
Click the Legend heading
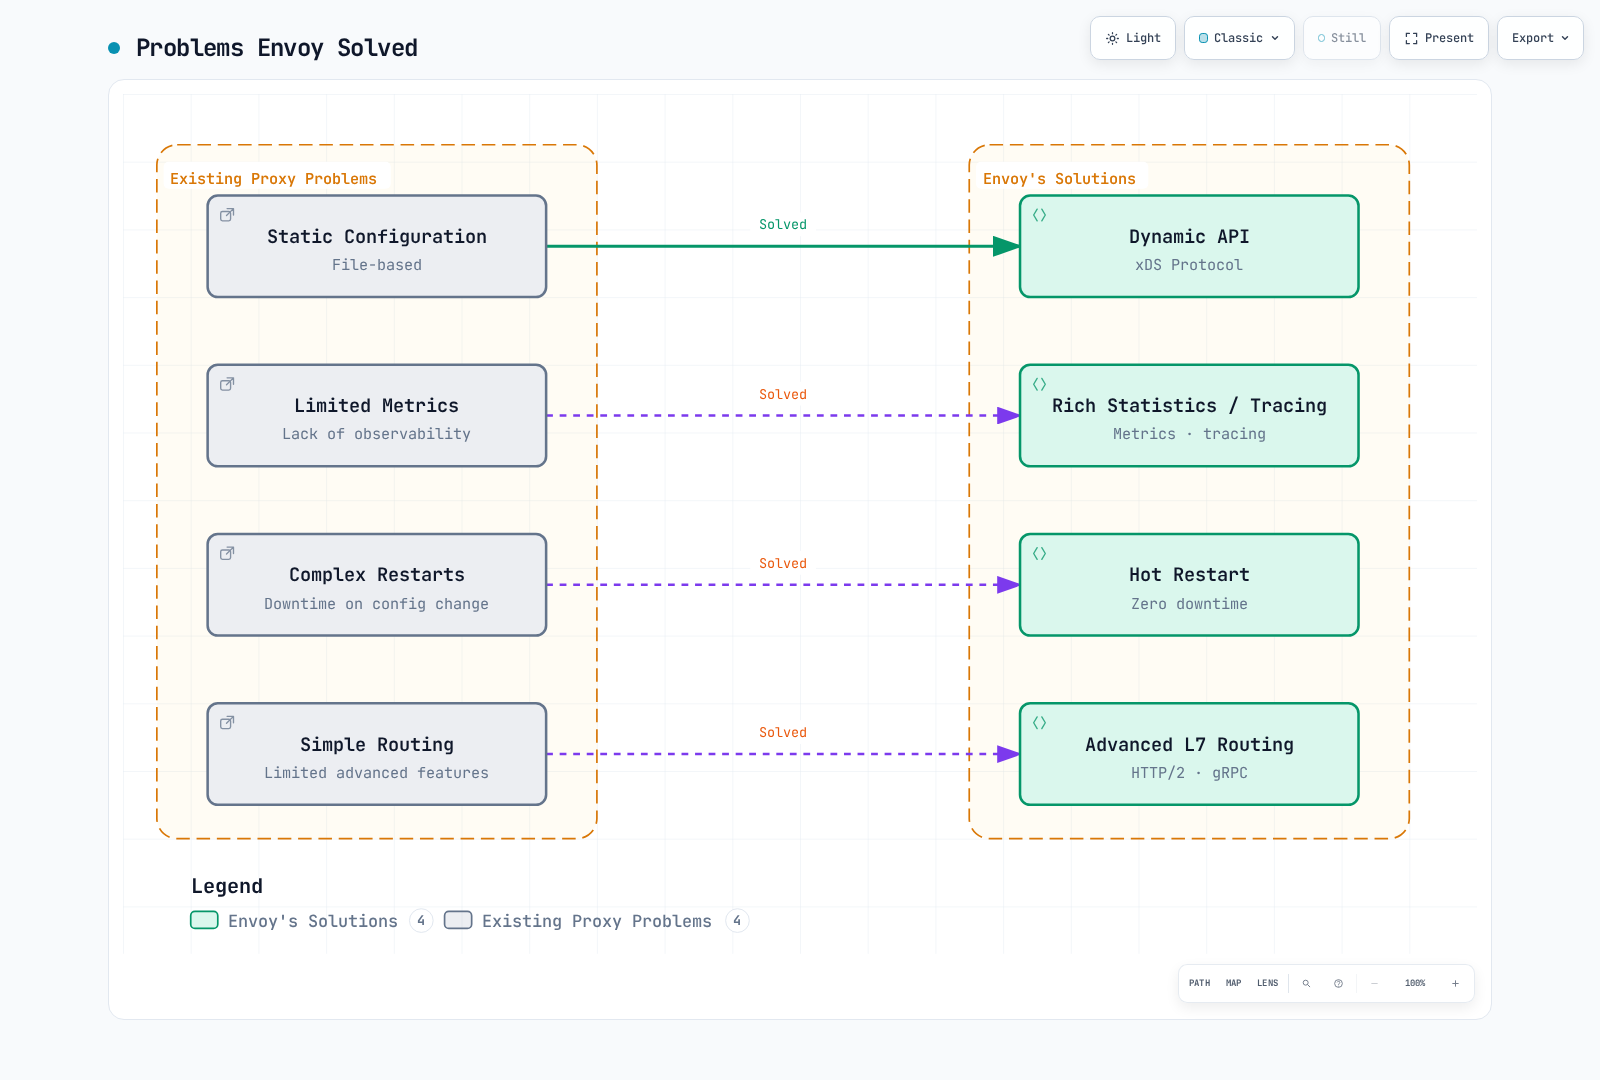tap(227, 886)
